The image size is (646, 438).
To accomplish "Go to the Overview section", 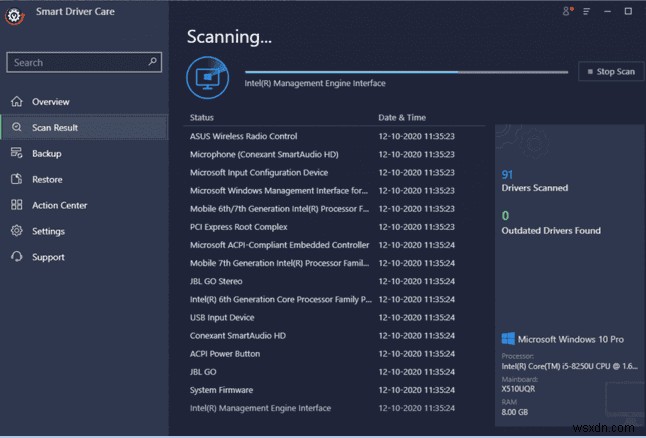I will [x=50, y=102].
